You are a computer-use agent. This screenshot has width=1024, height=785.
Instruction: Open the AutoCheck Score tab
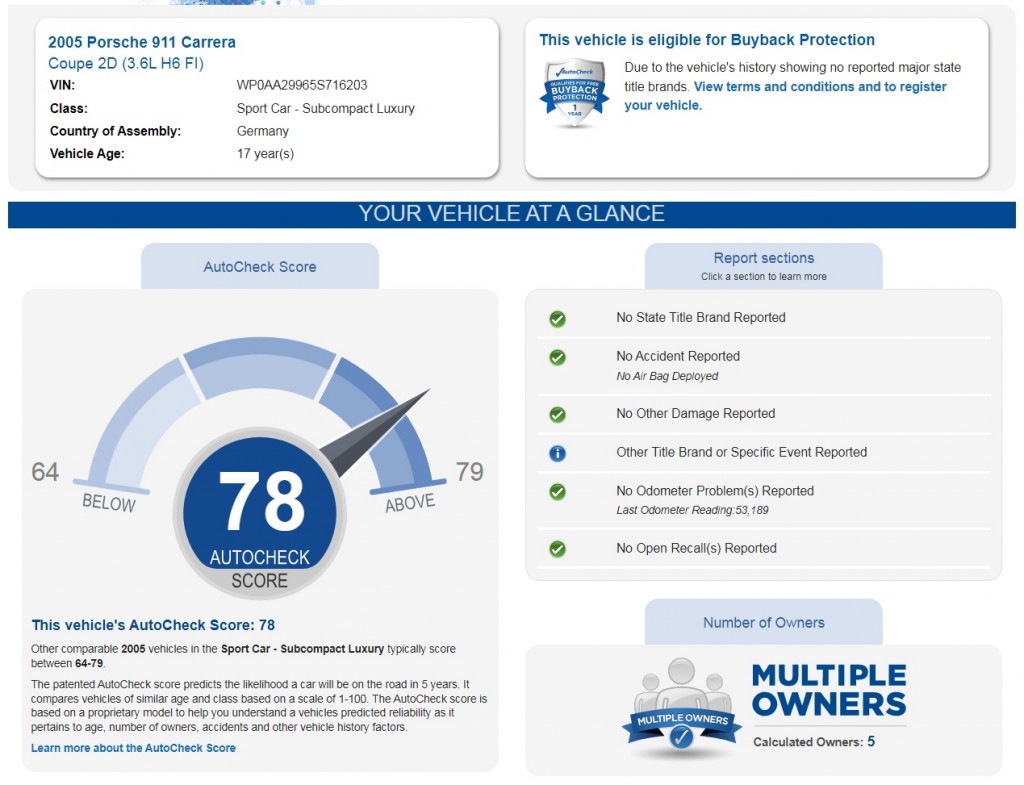coord(260,266)
